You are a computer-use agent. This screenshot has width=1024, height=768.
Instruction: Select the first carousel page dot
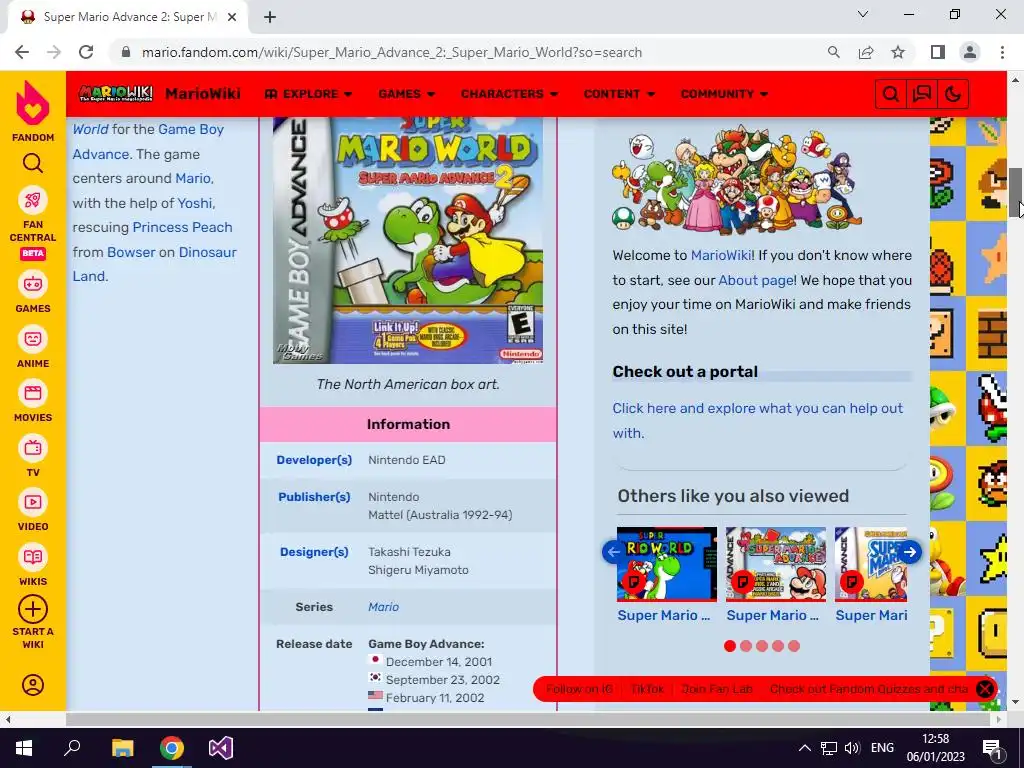pyautogui.click(x=730, y=646)
